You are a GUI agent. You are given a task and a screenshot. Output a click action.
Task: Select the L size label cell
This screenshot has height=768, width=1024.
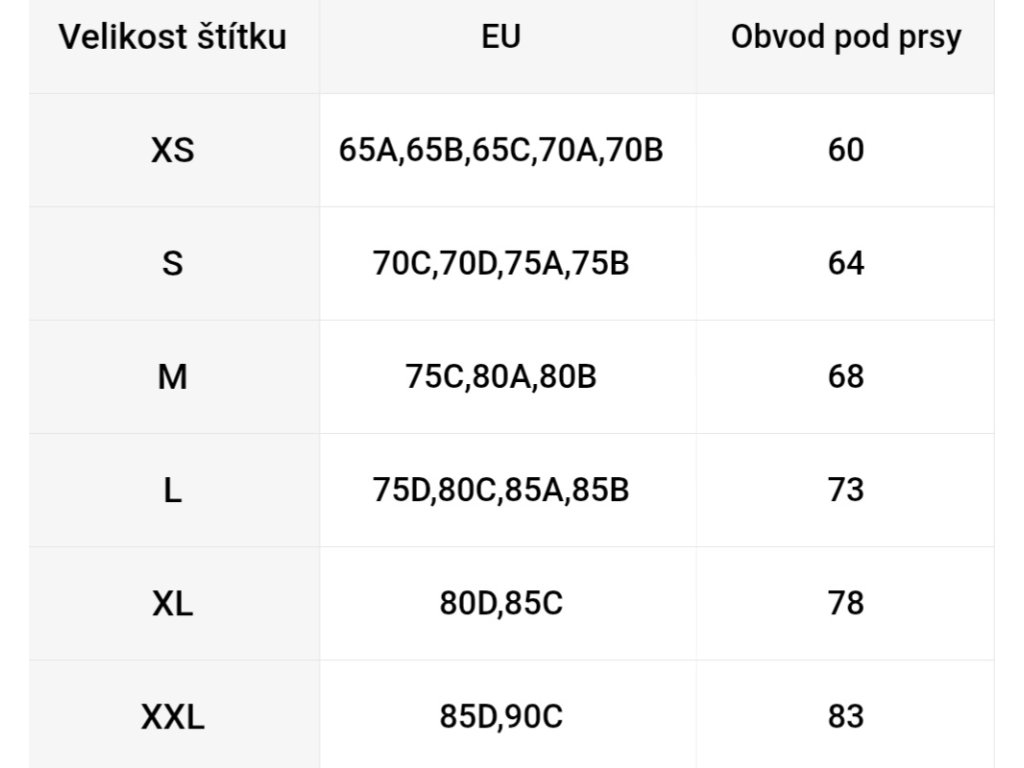pyautogui.click(x=173, y=491)
